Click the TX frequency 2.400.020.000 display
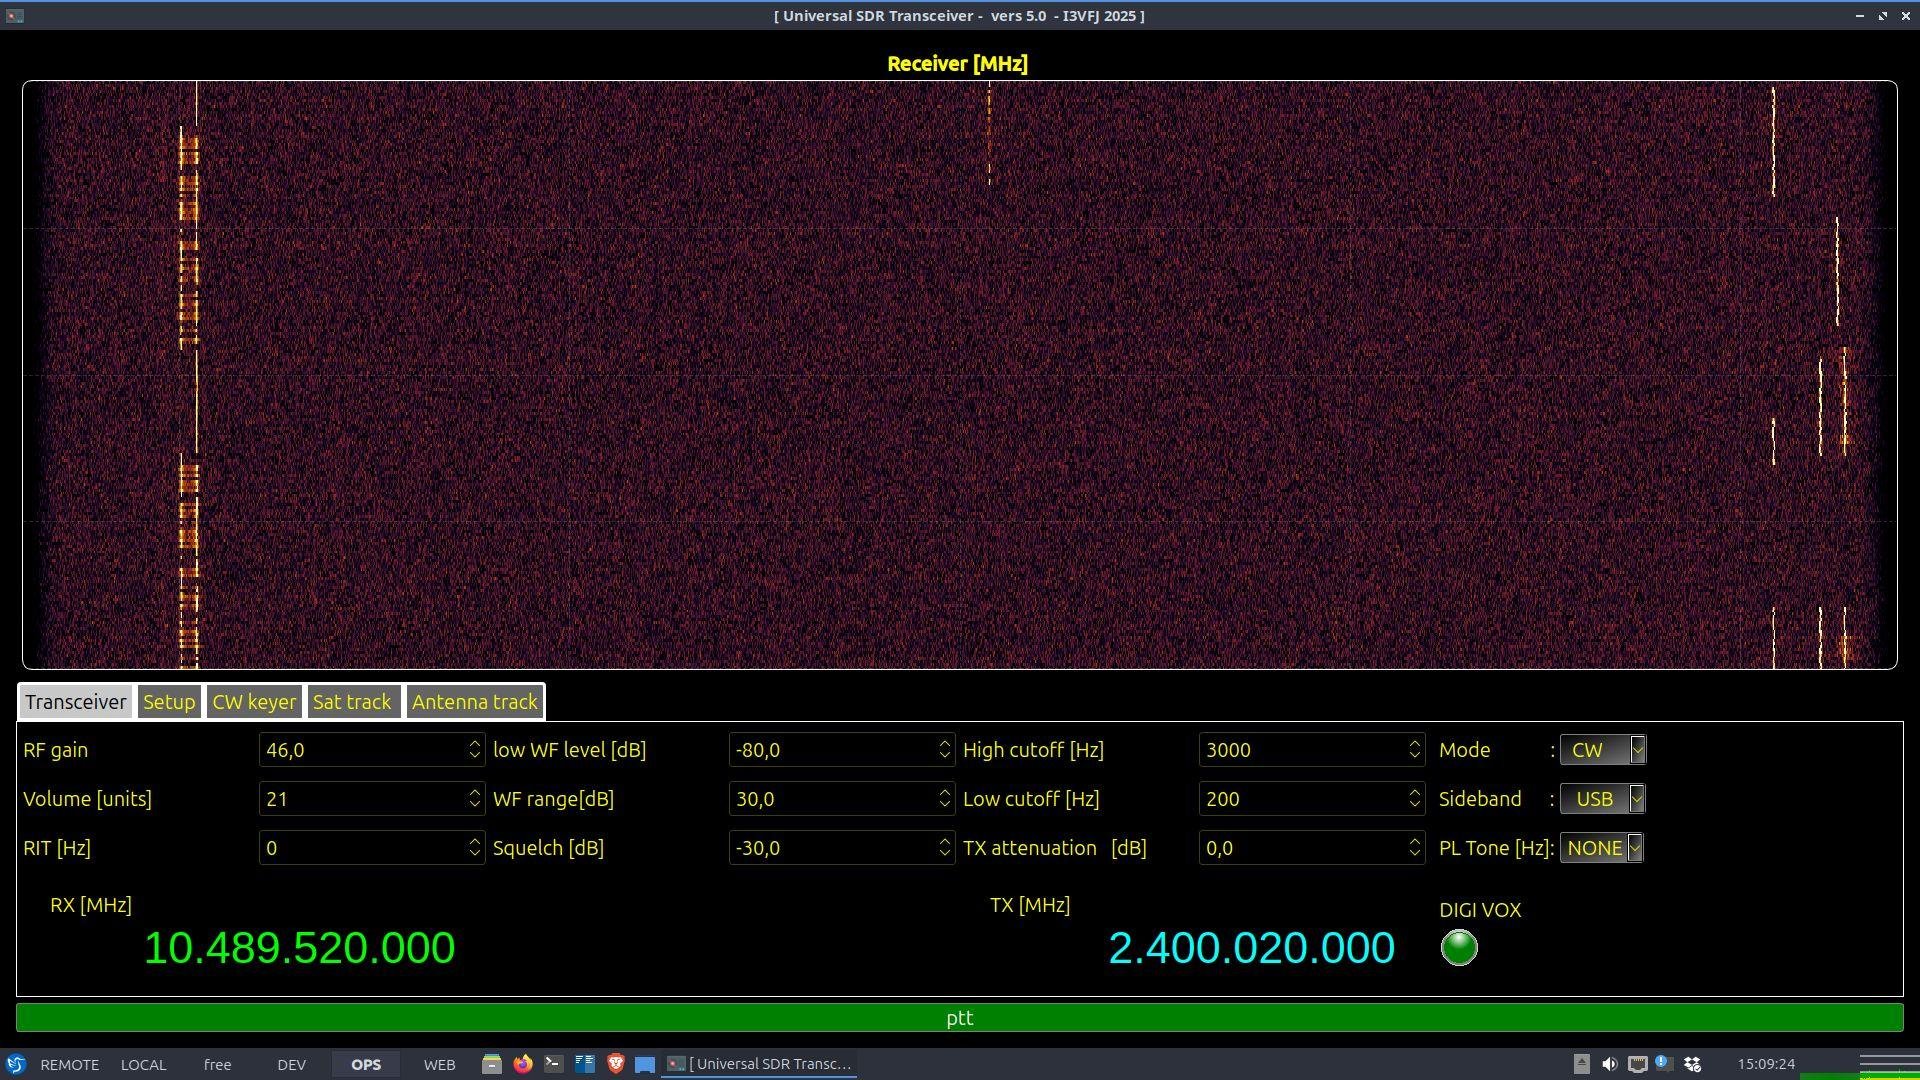1920x1080 pixels. click(x=1251, y=948)
